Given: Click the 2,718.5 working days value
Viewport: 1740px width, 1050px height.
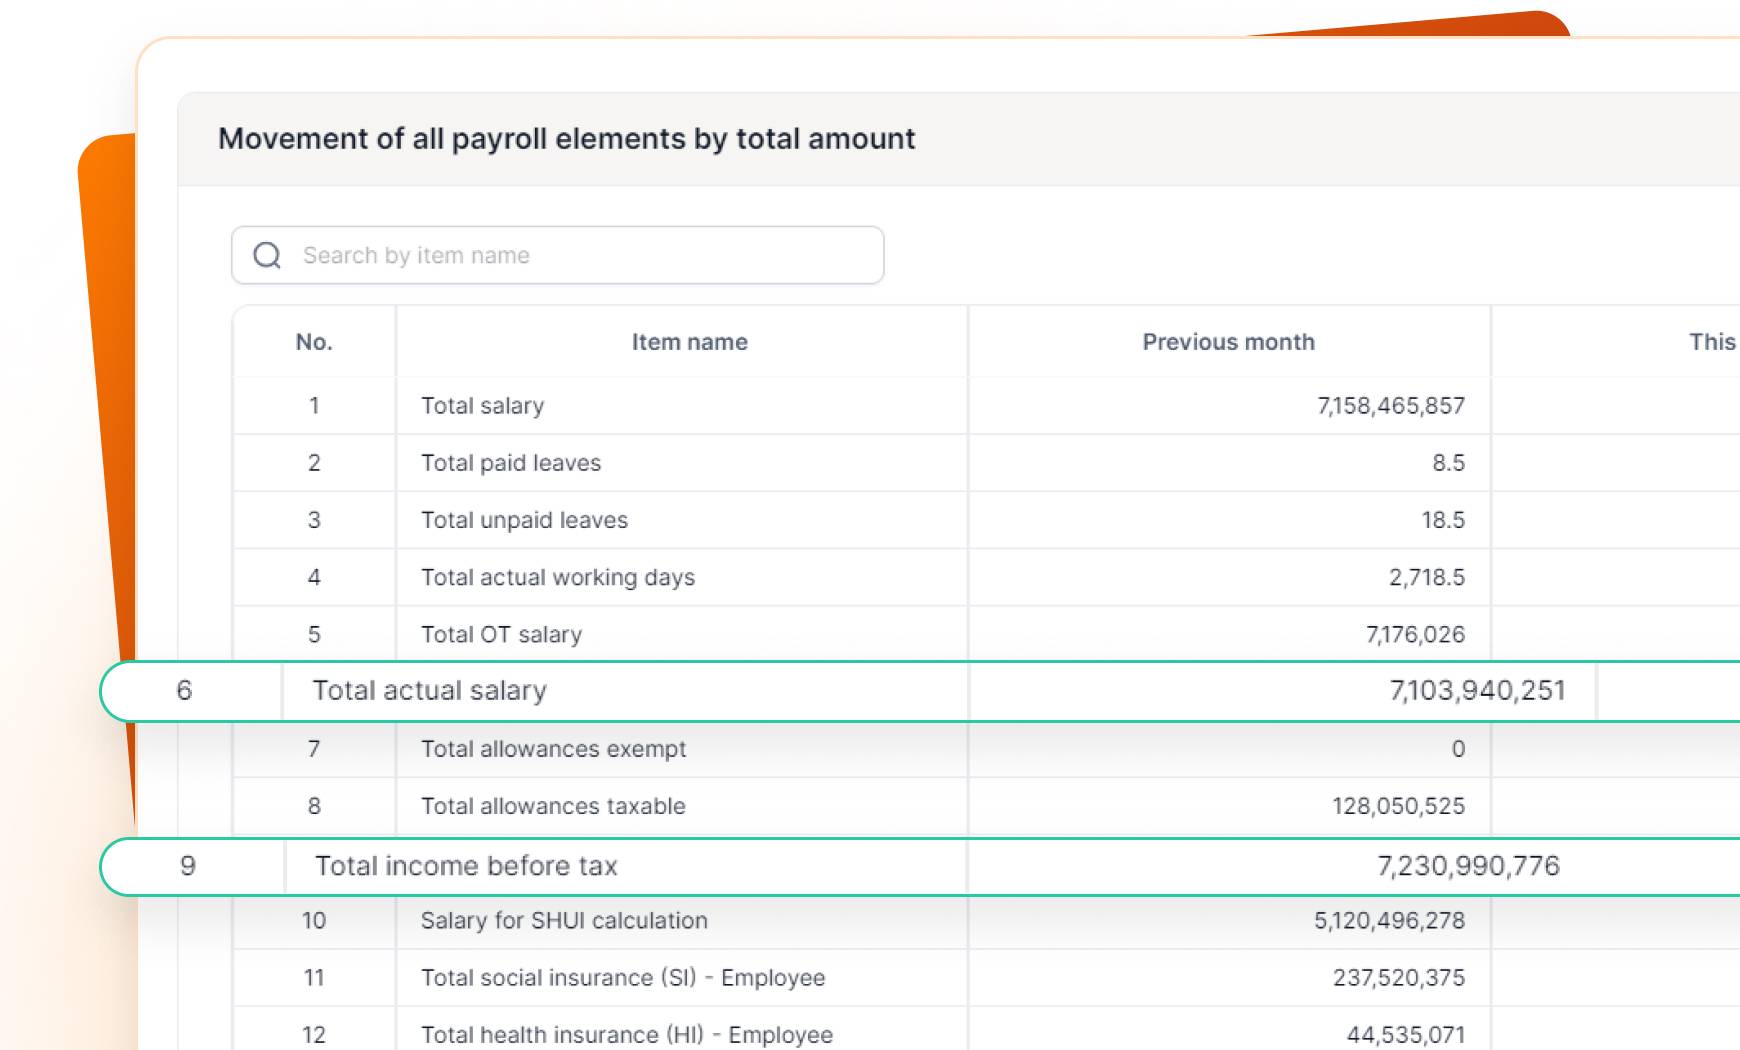Looking at the screenshot, I should (x=1426, y=577).
